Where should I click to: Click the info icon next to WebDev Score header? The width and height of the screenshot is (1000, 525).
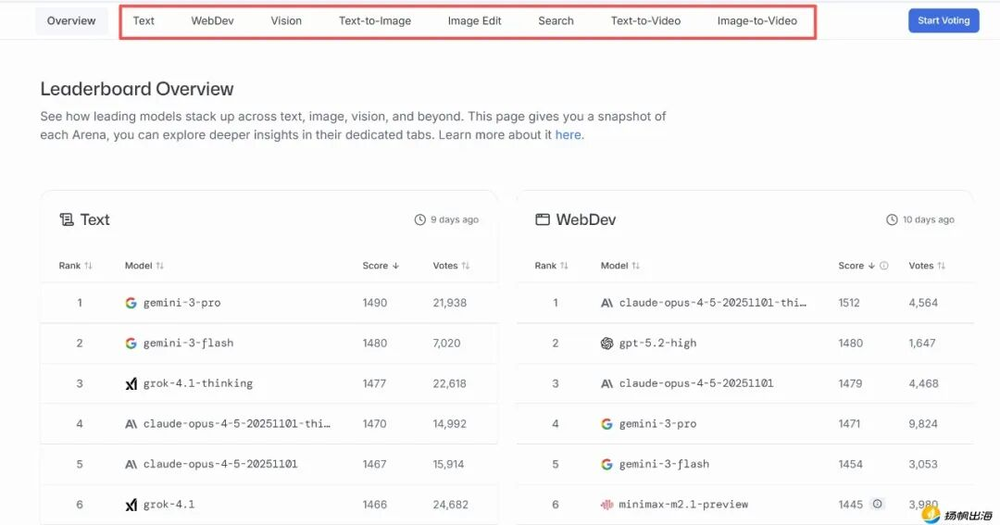(x=883, y=266)
